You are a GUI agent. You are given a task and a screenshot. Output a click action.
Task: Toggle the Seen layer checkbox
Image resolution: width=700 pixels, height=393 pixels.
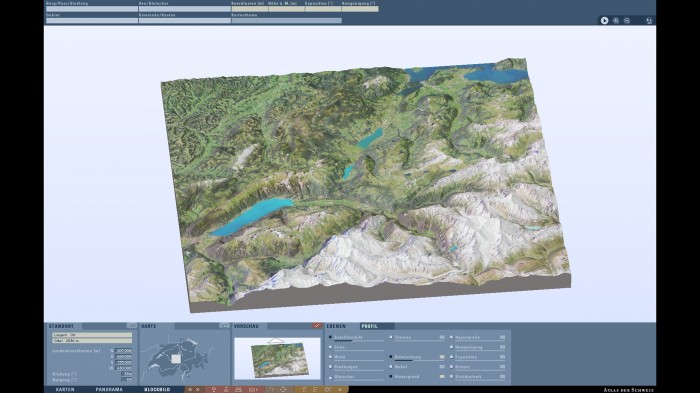pos(330,347)
